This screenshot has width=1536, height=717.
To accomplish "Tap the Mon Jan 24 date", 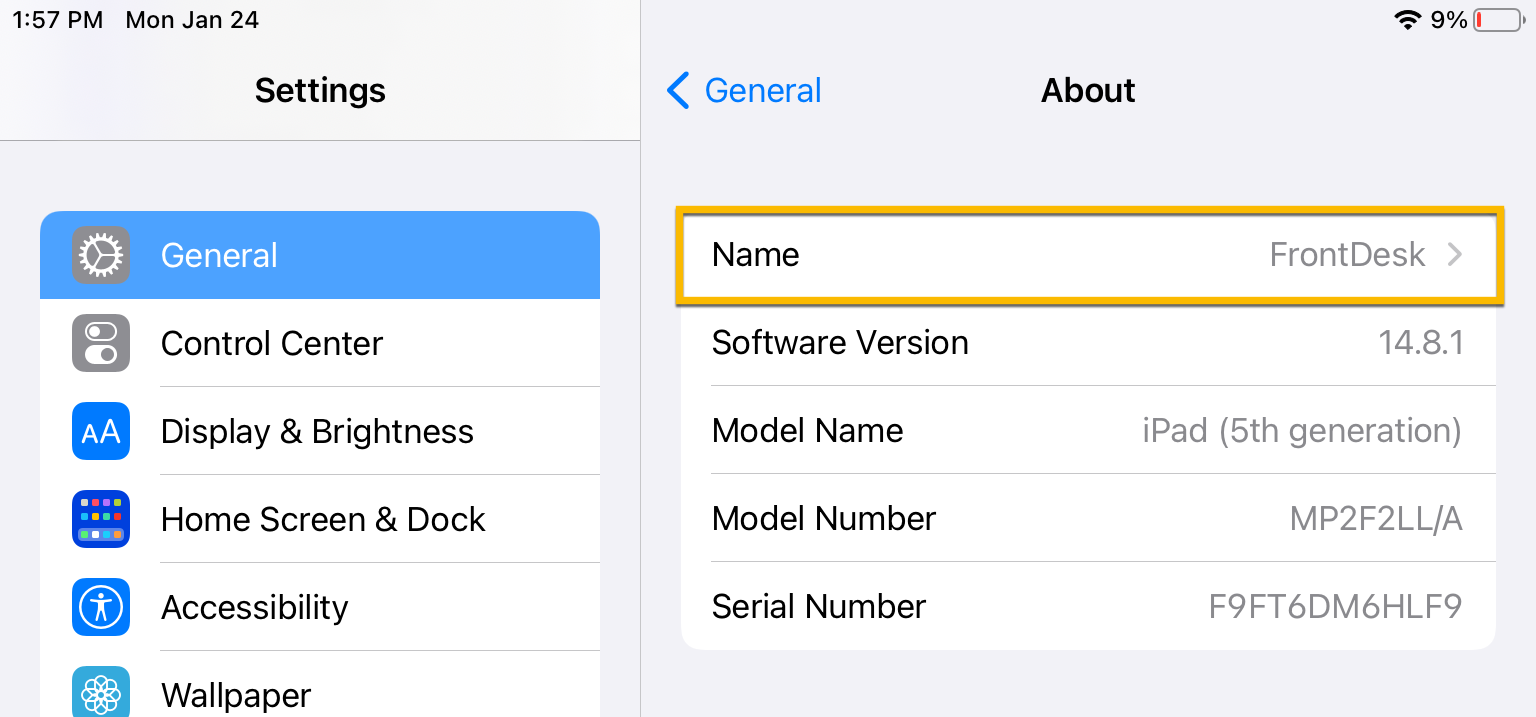I will [192, 20].
